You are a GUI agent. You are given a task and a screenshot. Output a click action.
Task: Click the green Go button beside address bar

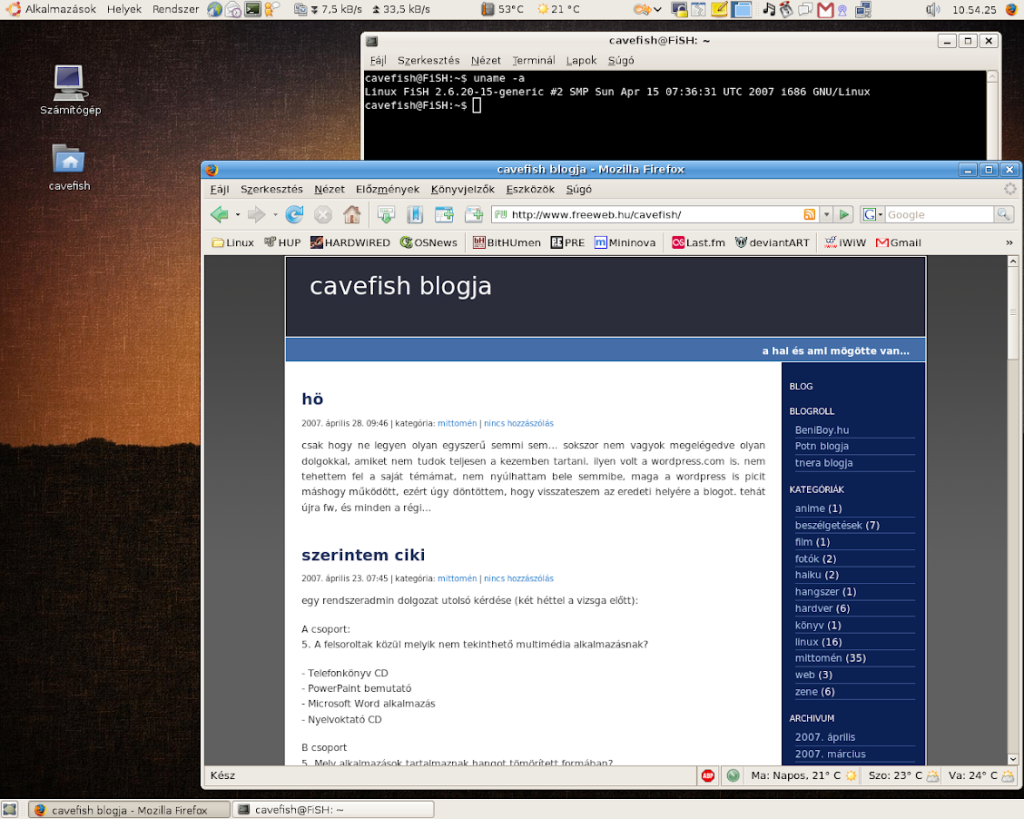pyautogui.click(x=844, y=214)
